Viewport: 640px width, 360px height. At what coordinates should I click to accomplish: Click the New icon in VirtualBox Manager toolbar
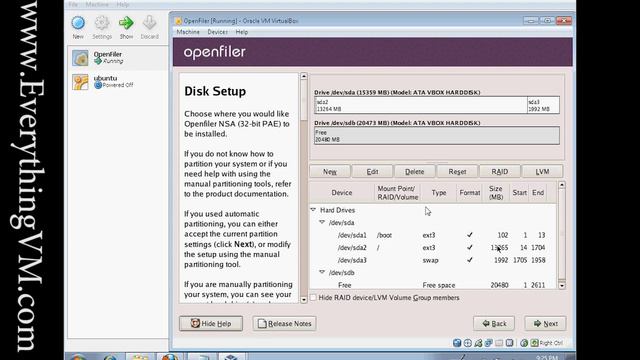[78, 27]
